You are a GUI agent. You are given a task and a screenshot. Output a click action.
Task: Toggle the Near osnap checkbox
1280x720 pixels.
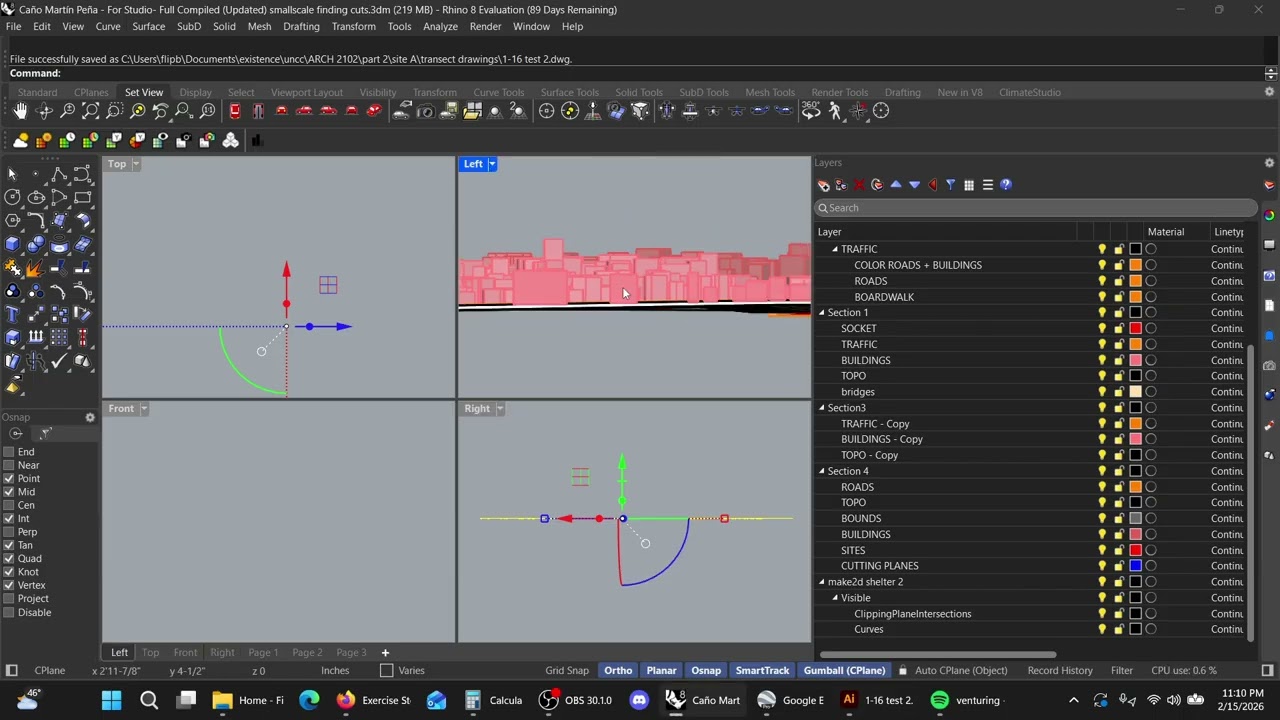(9, 465)
